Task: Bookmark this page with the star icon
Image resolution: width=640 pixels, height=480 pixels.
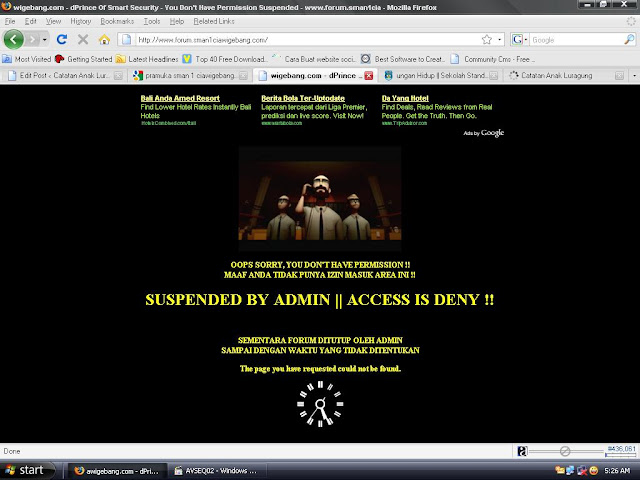Action: (x=487, y=40)
